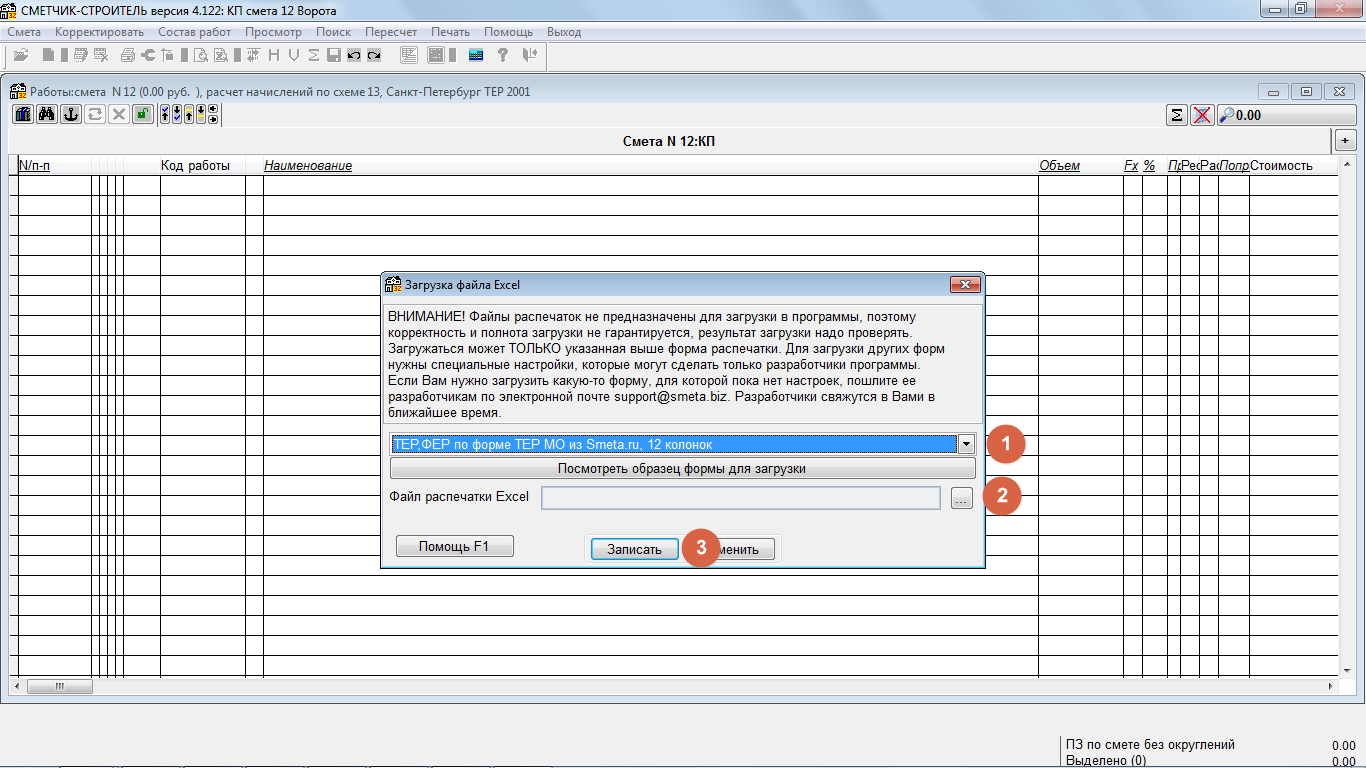Screen dimensions: 1366x768
Task: Click Посмотреть образец формы для загрузки
Action: click(682, 468)
